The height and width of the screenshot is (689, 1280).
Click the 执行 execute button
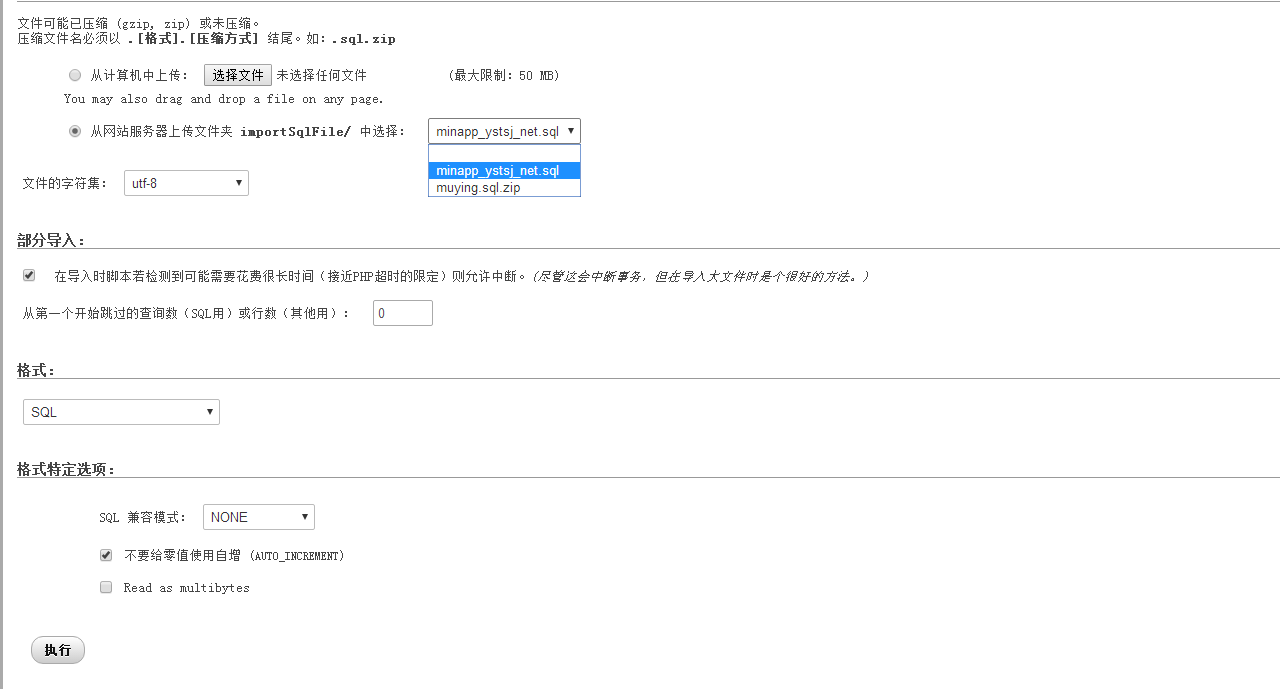click(58, 650)
